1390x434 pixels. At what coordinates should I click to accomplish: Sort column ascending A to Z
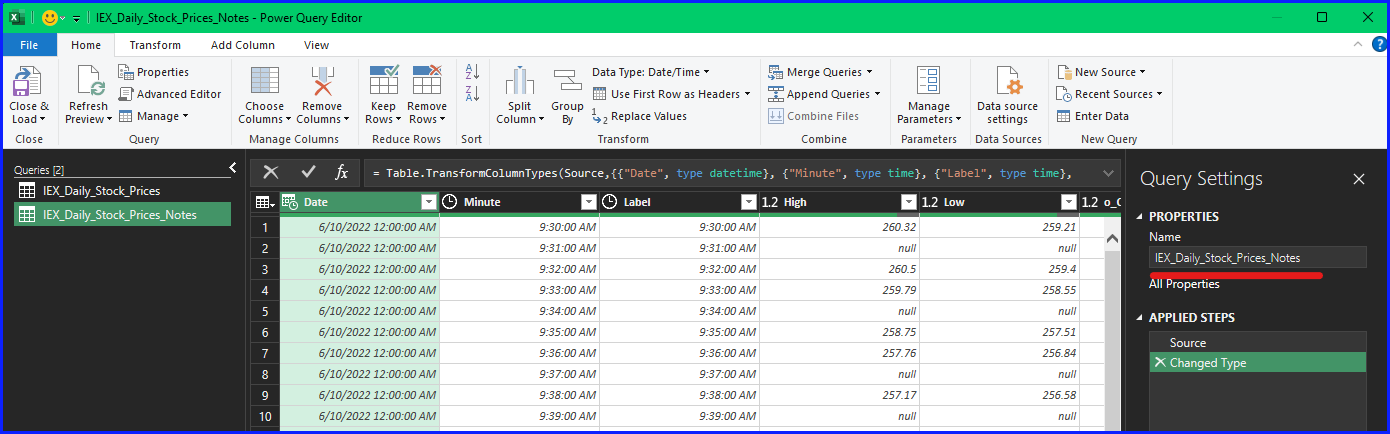coord(473,72)
